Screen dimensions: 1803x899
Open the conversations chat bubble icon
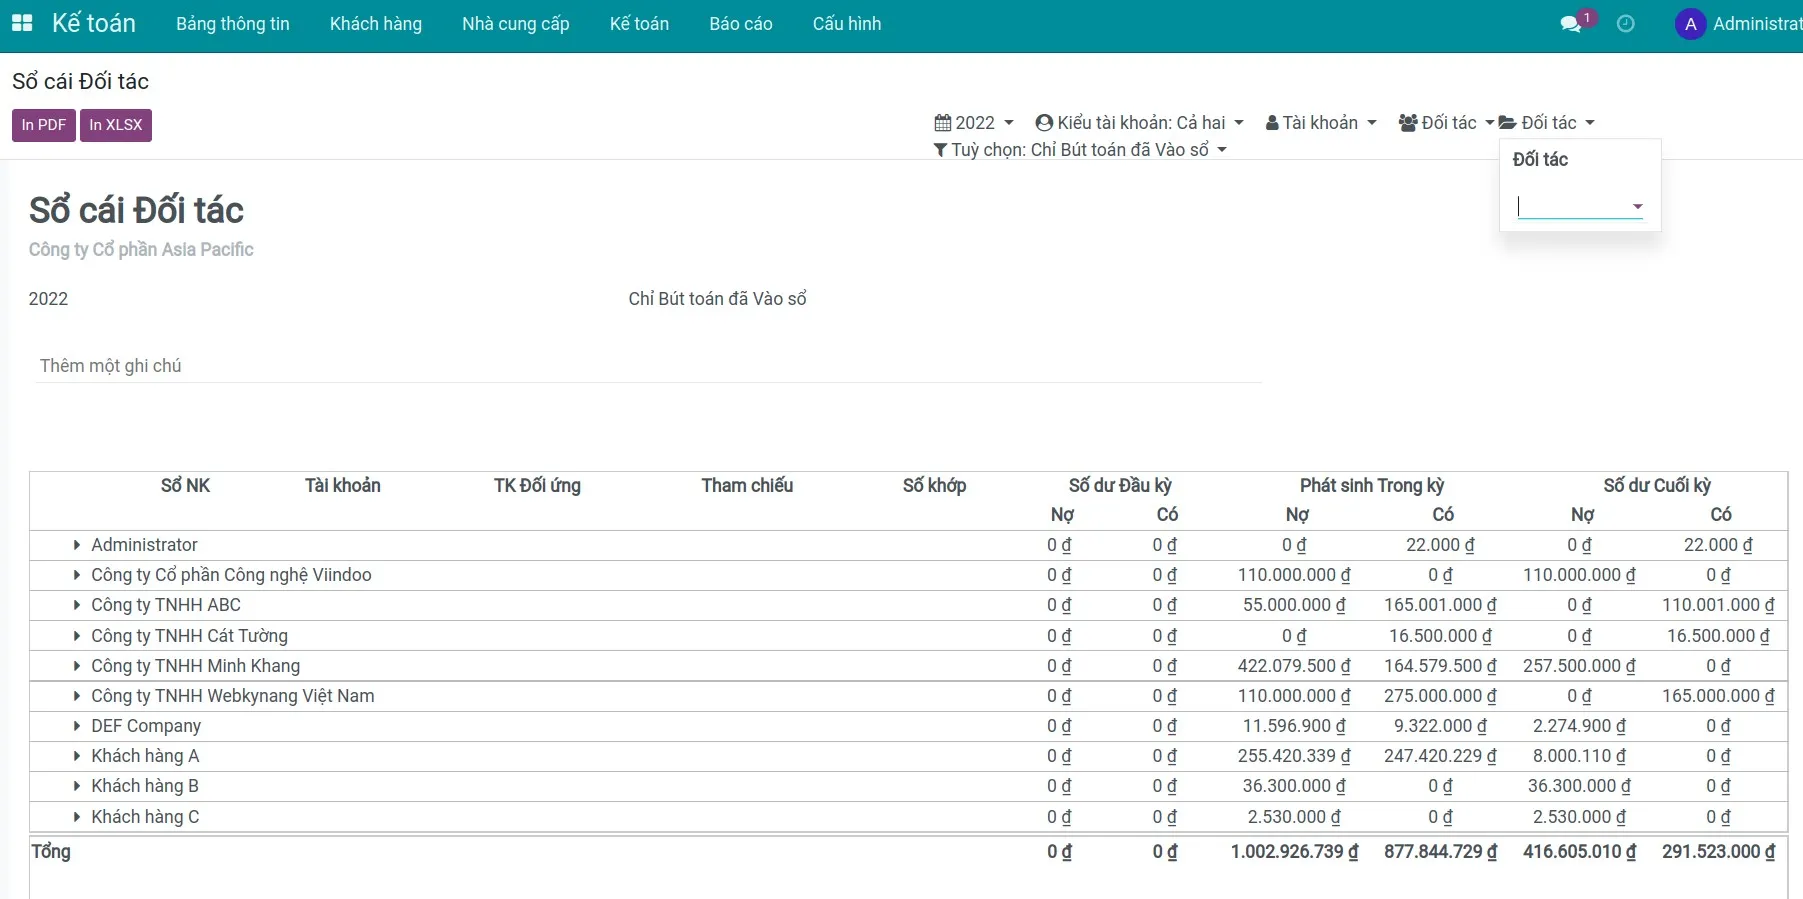pos(1571,24)
